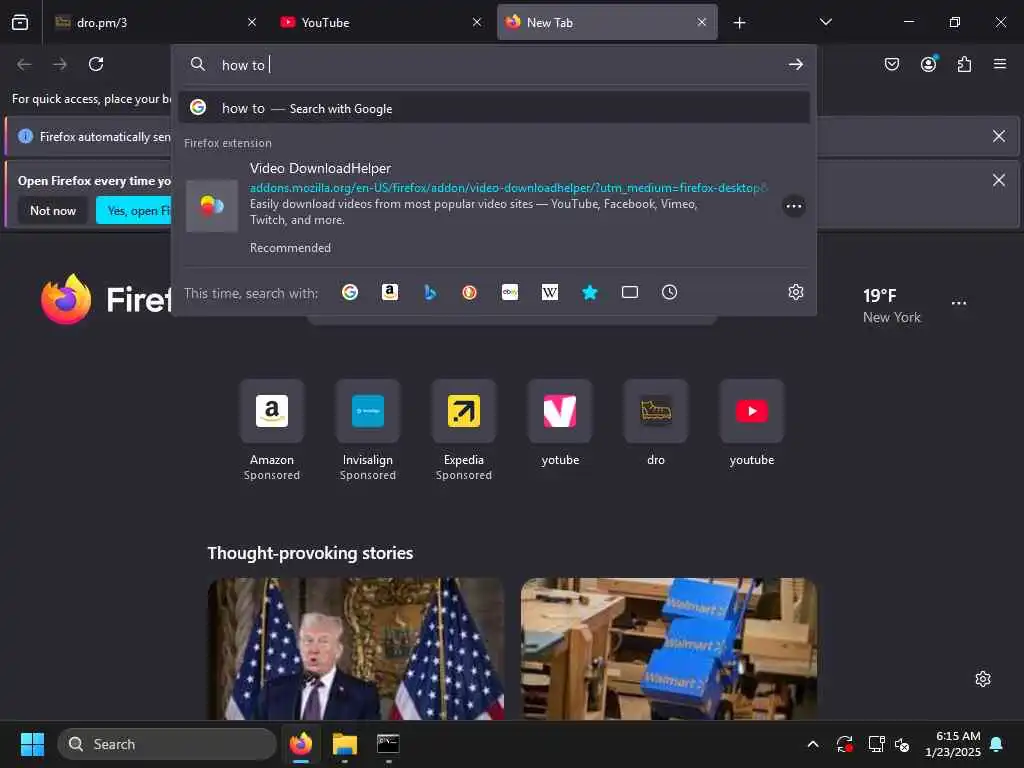Open the Pocket save icon
The width and height of the screenshot is (1024, 768).
point(891,64)
